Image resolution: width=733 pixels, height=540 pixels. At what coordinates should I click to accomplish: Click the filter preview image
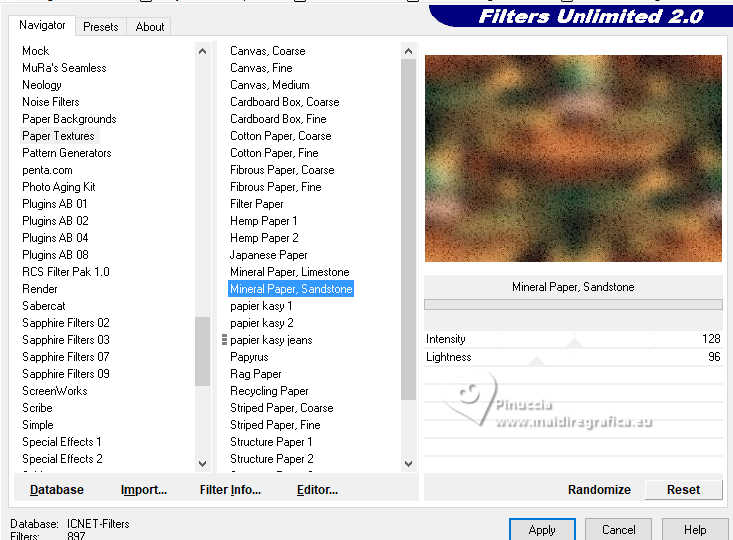573,158
